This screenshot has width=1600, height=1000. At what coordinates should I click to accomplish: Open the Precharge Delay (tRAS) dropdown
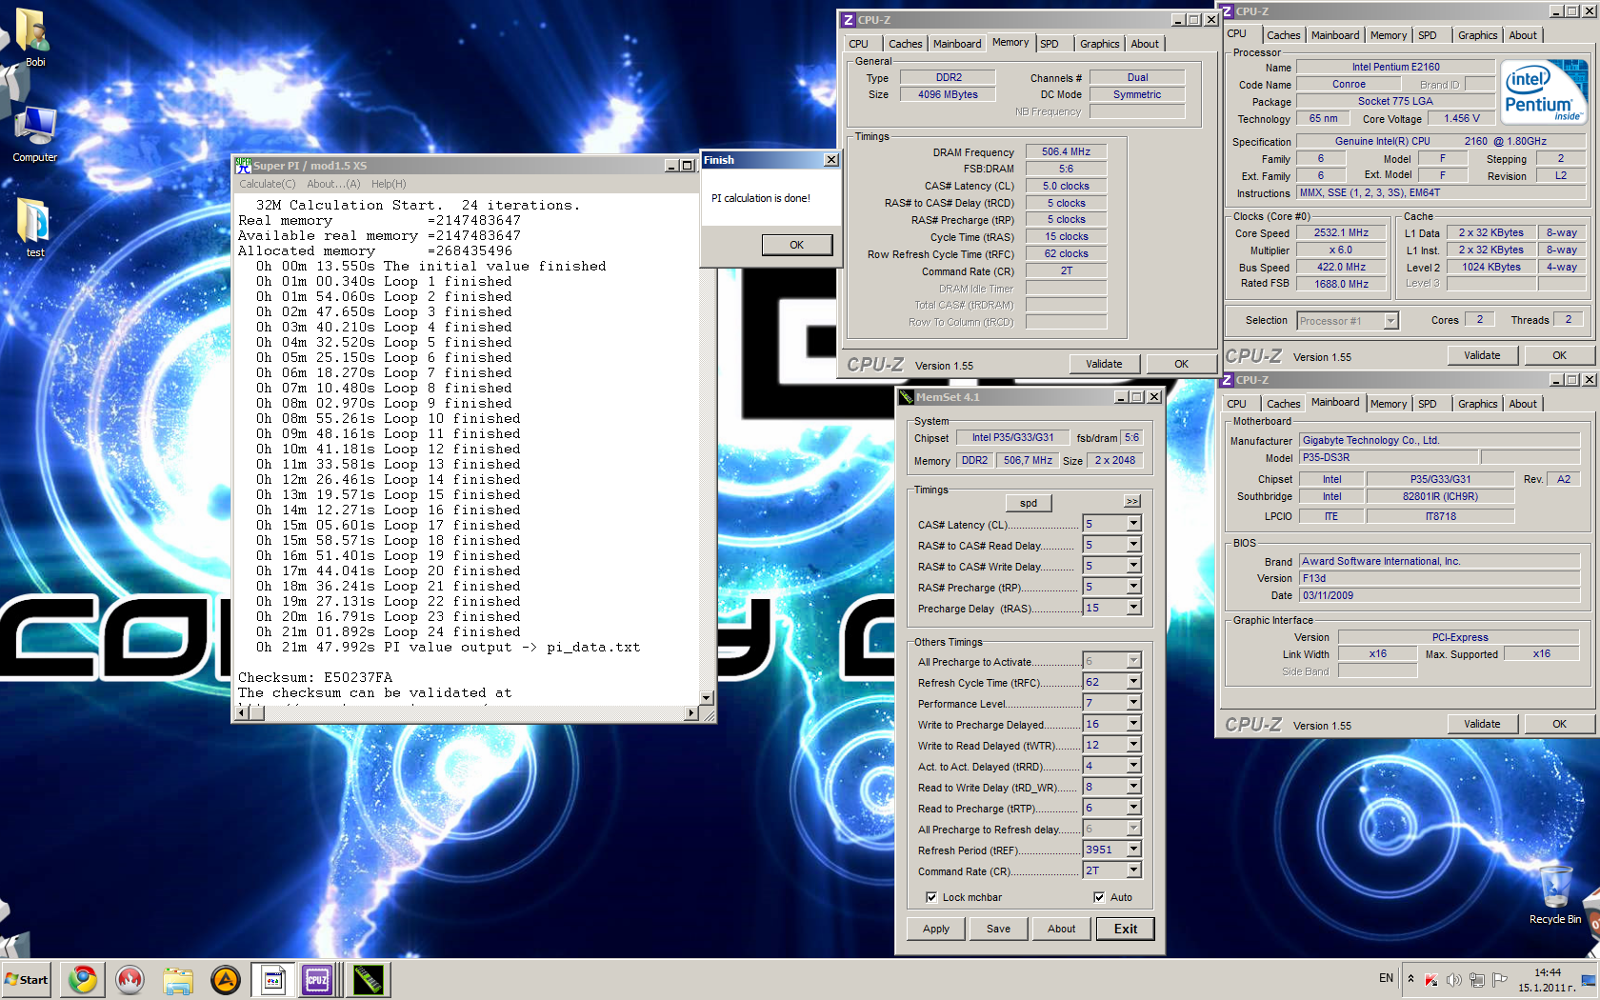point(1134,608)
